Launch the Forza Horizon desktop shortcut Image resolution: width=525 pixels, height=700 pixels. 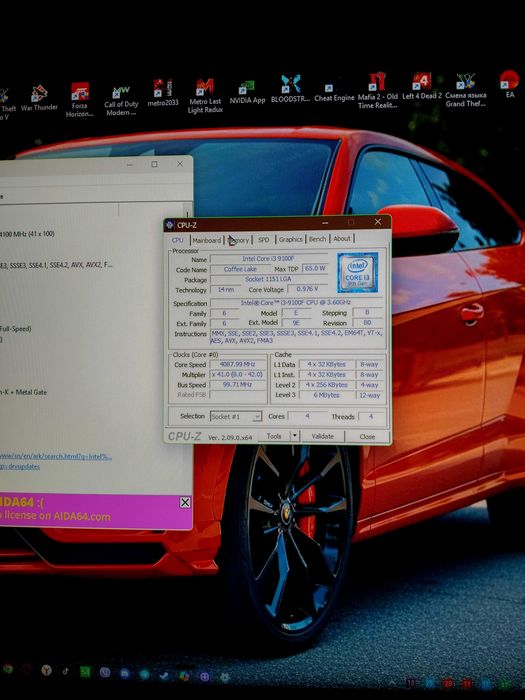[79, 100]
